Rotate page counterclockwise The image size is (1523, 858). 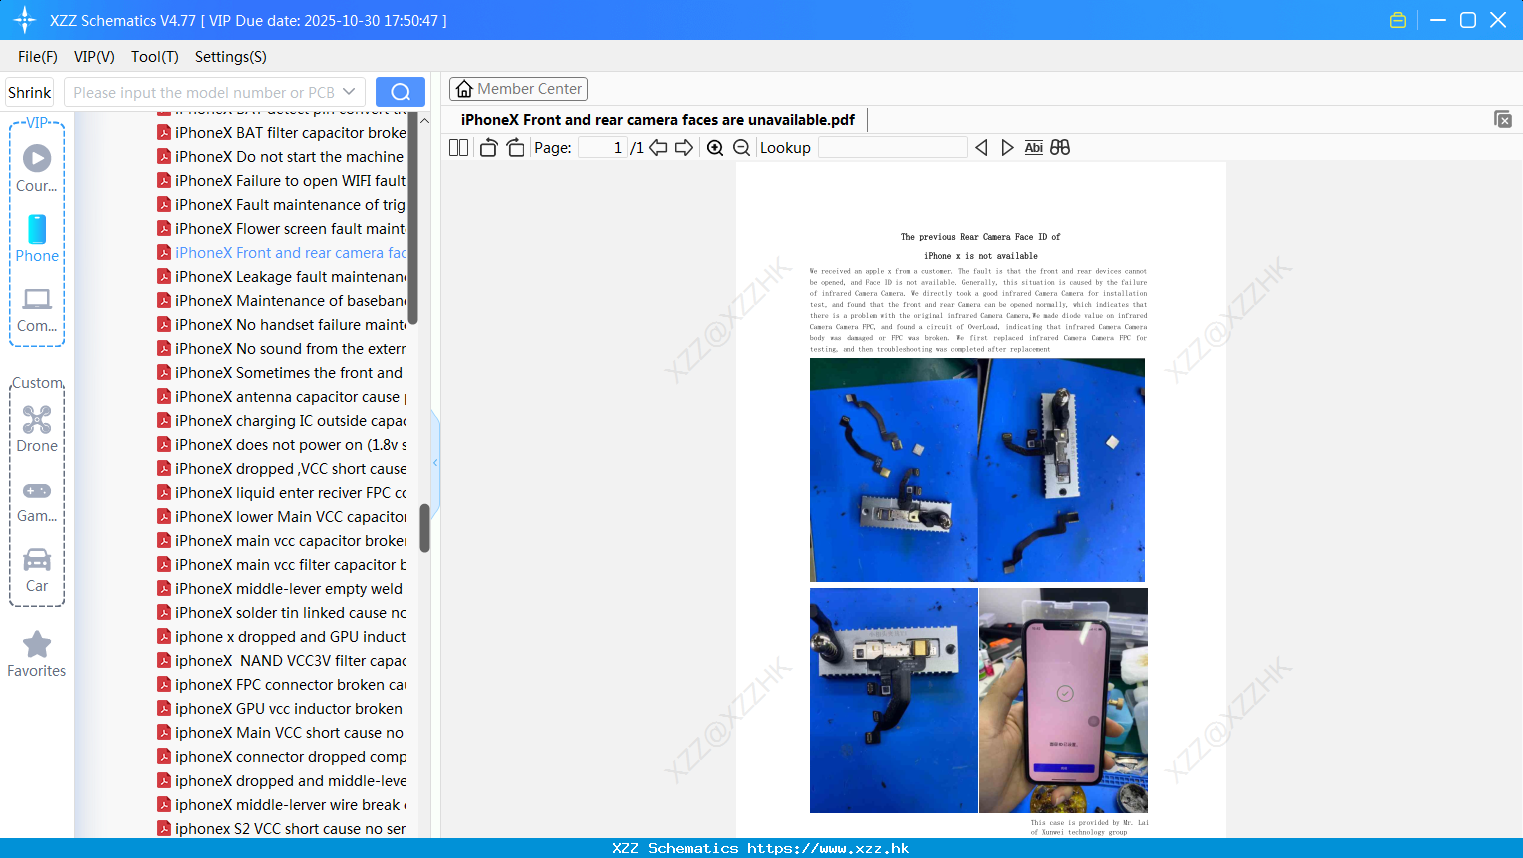(x=488, y=148)
